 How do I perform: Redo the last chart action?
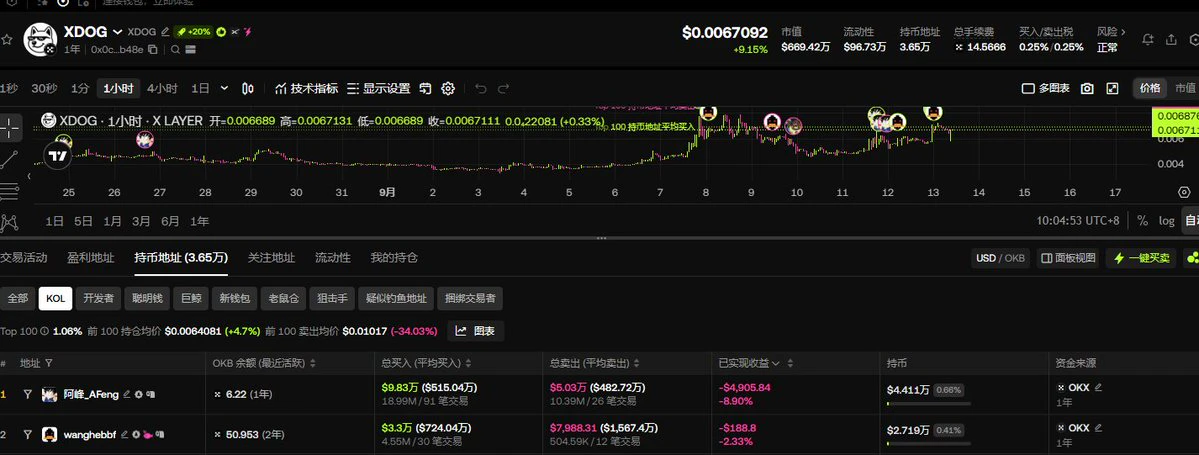(x=503, y=89)
